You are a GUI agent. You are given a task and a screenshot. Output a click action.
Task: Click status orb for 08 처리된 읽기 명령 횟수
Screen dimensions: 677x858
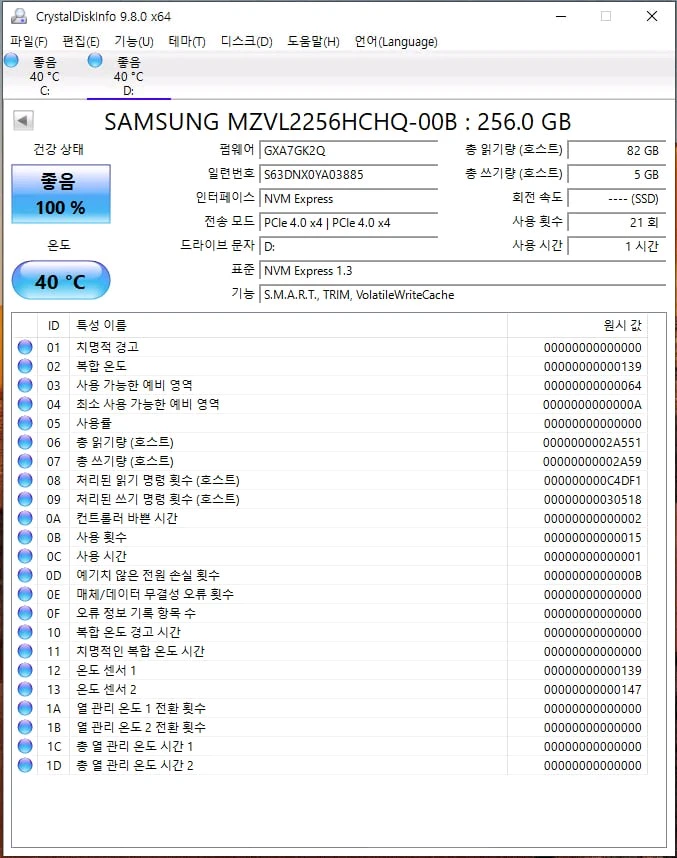(25, 480)
